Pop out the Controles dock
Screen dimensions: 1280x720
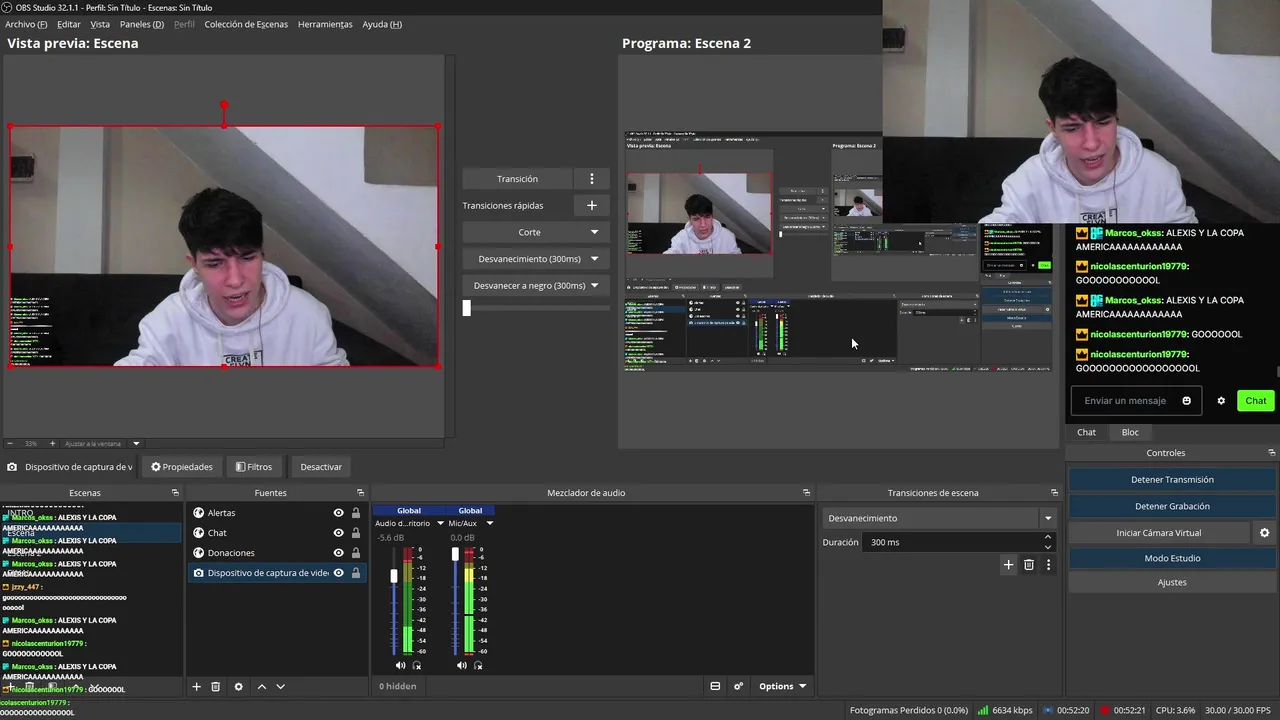tap(1272, 453)
